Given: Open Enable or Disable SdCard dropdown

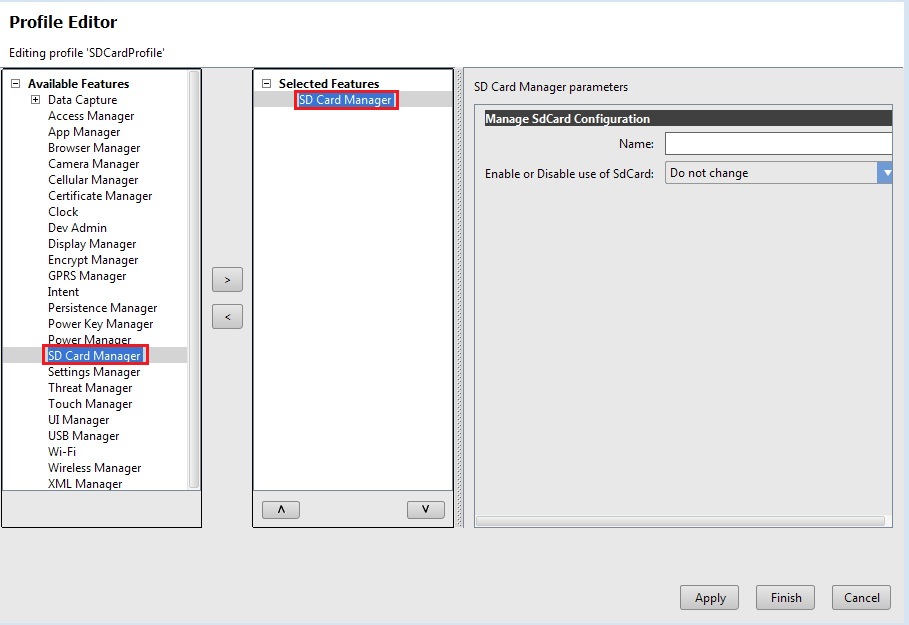Looking at the screenshot, I should pos(884,173).
